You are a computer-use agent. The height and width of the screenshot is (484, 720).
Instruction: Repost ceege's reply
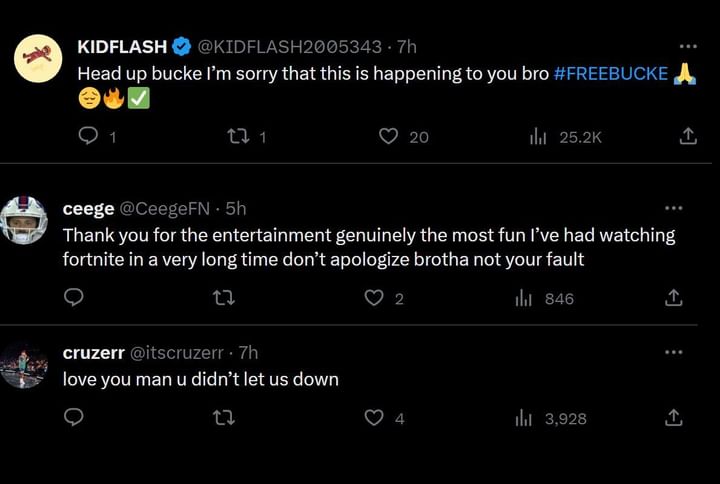point(223,297)
